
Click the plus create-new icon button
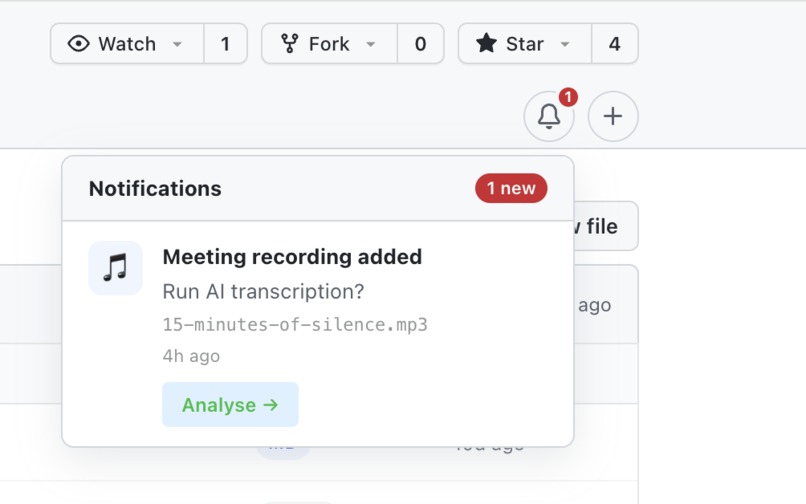[x=613, y=116]
